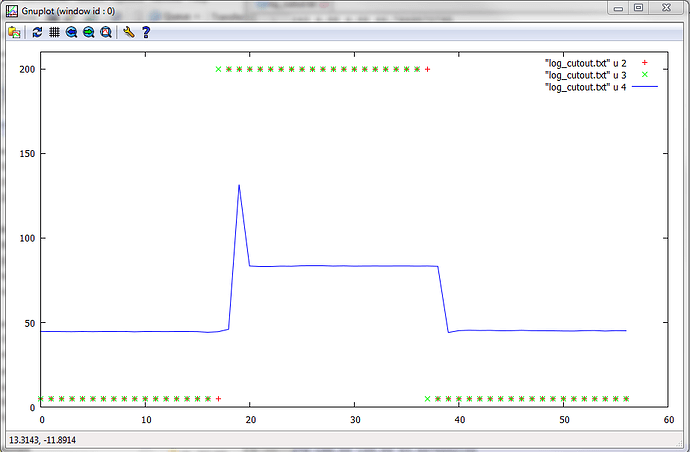Click the y-axis label 100
The height and width of the screenshot is (452, 690).
coord(27,238)
